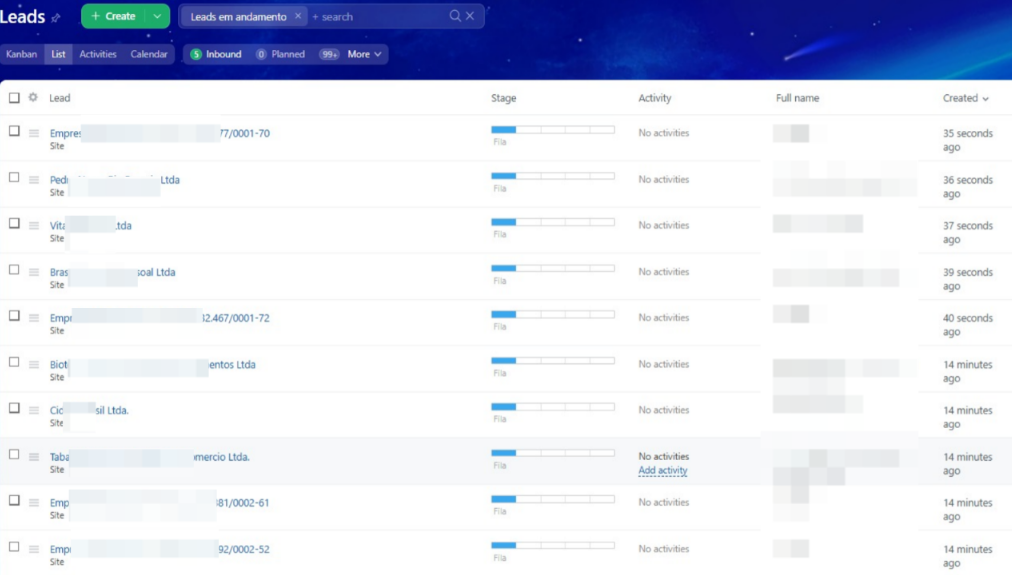Check the box for the 'Pedr... Ltda' lead
The image size is (1012, 575).
[x=14, y=177]
